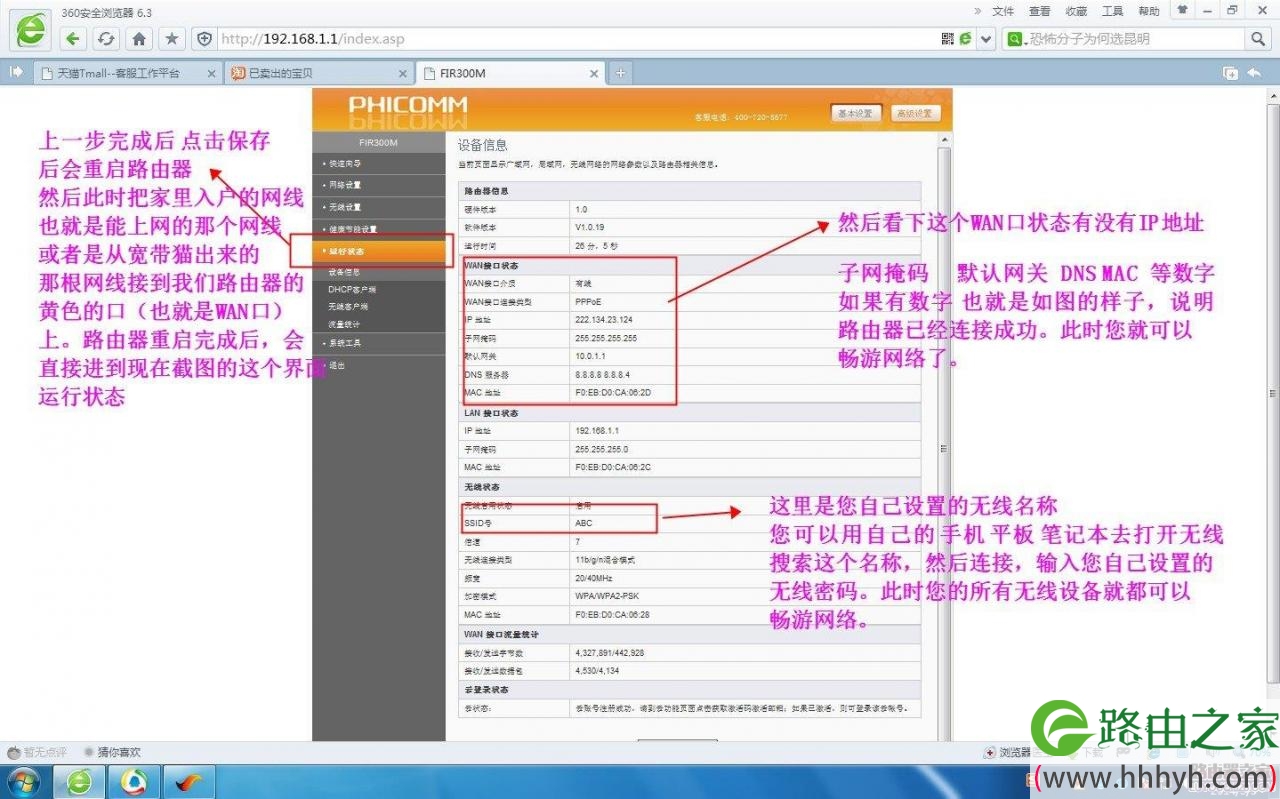Viewport: 1280px width, 799px height.
Task: Click the 猜你喜欢 status bar item
Action: pyautogui.click(x=112, y=752)
